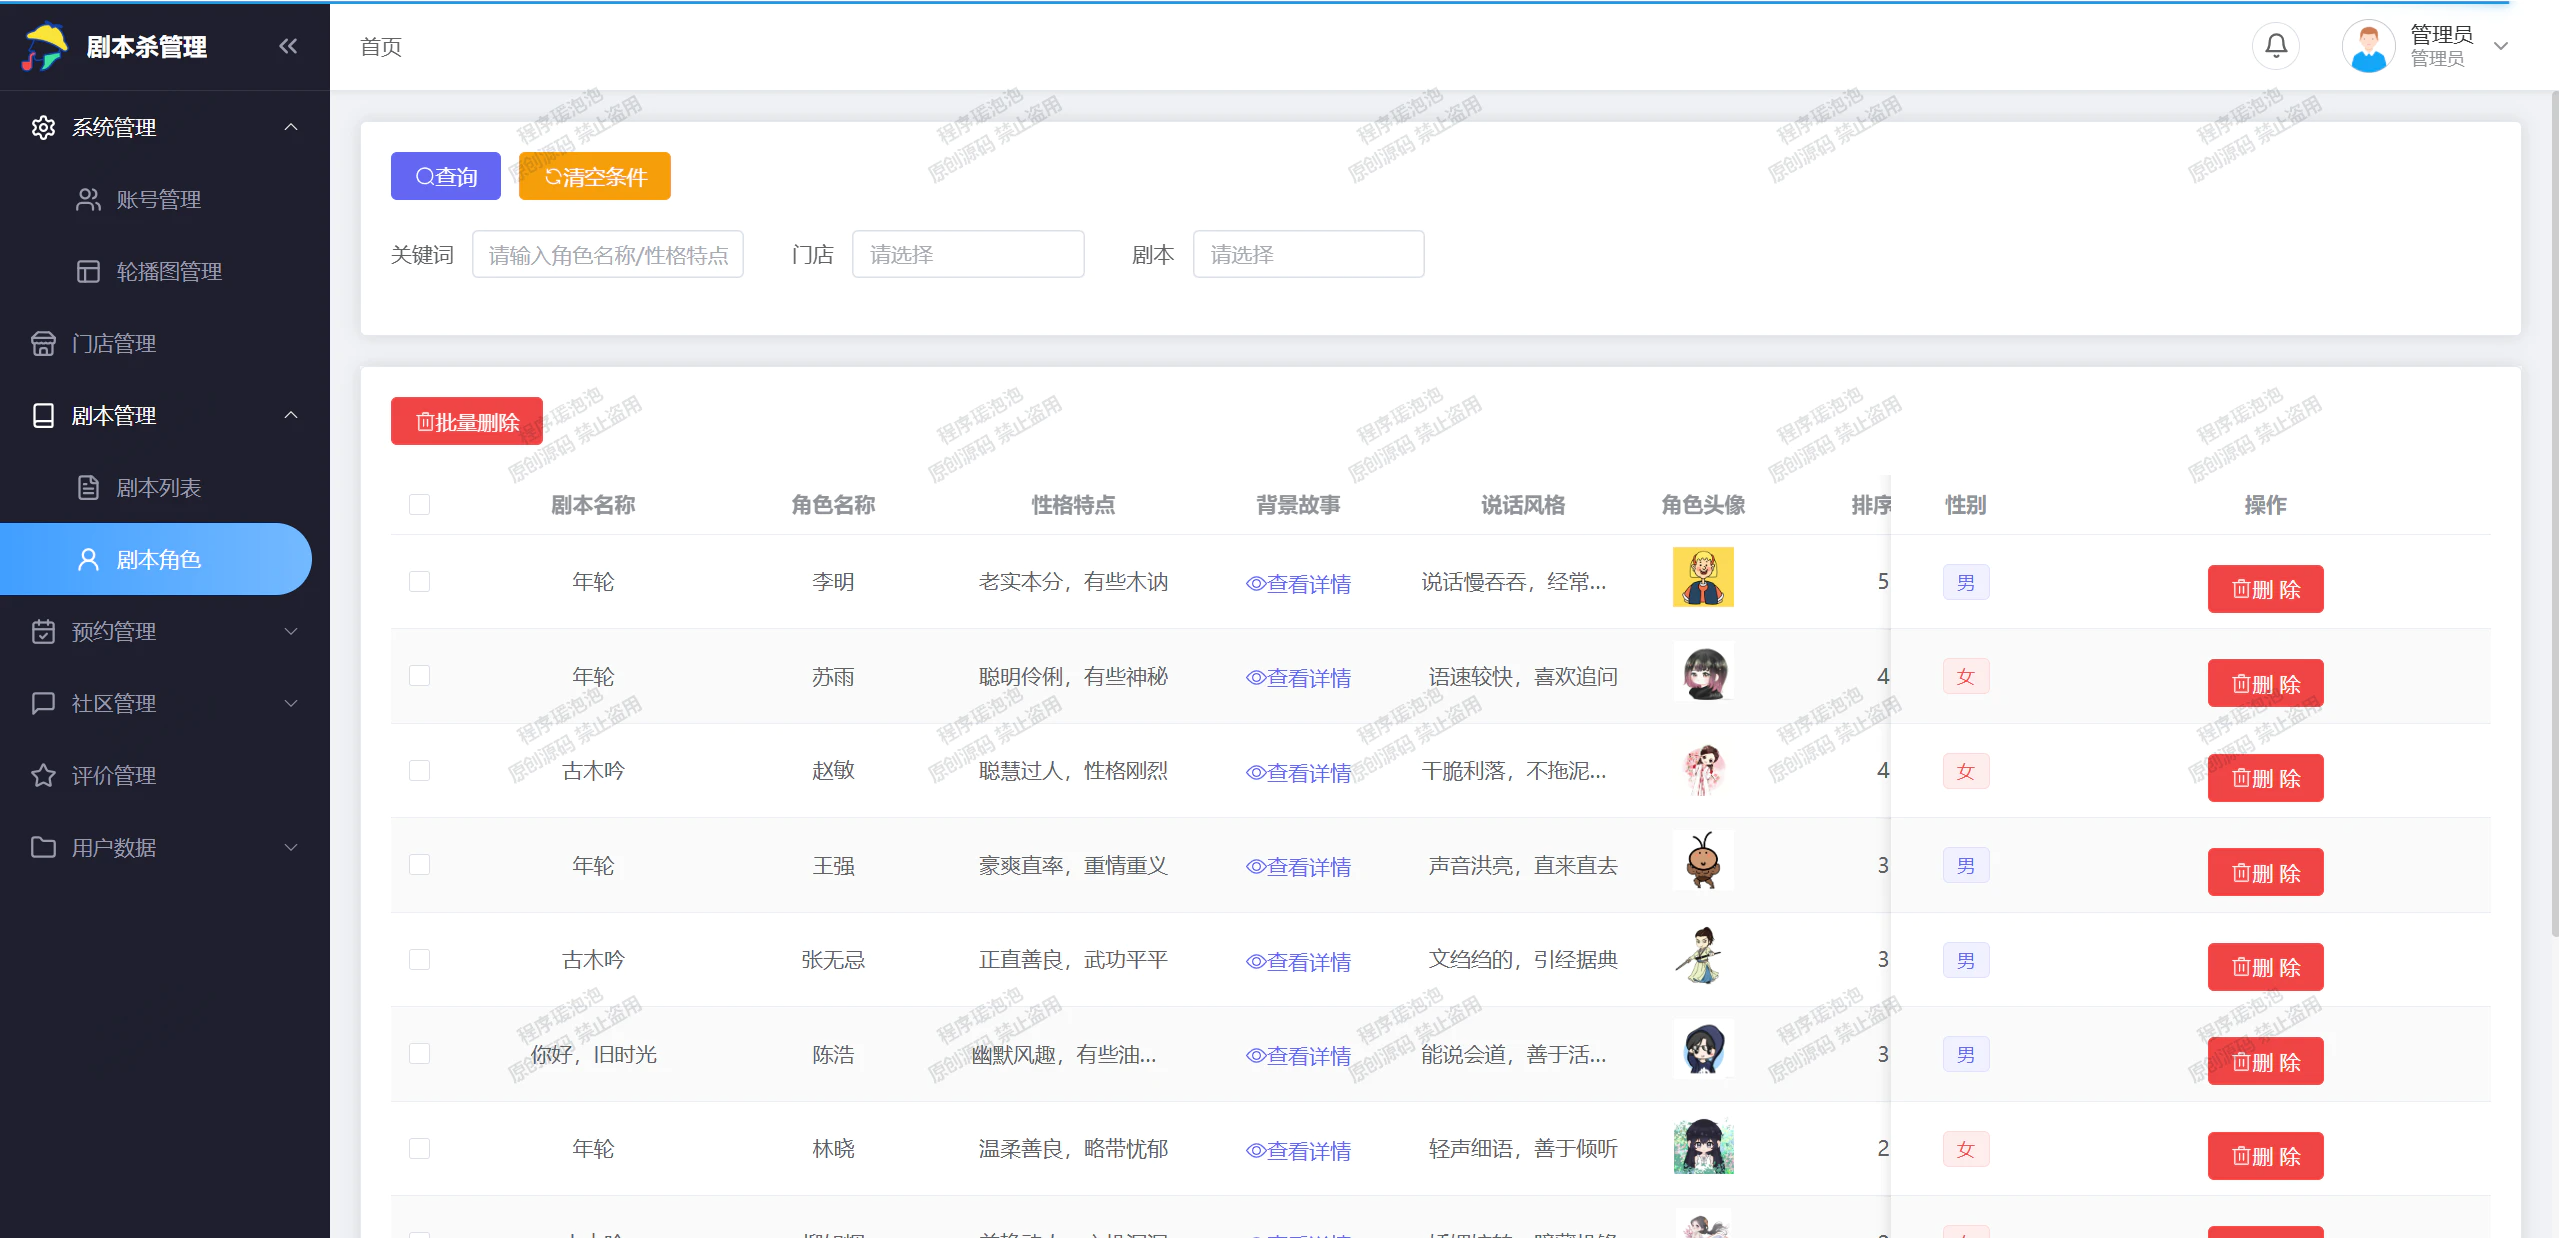
Task: Click the administrator avatar picture
Action: 2368,46
